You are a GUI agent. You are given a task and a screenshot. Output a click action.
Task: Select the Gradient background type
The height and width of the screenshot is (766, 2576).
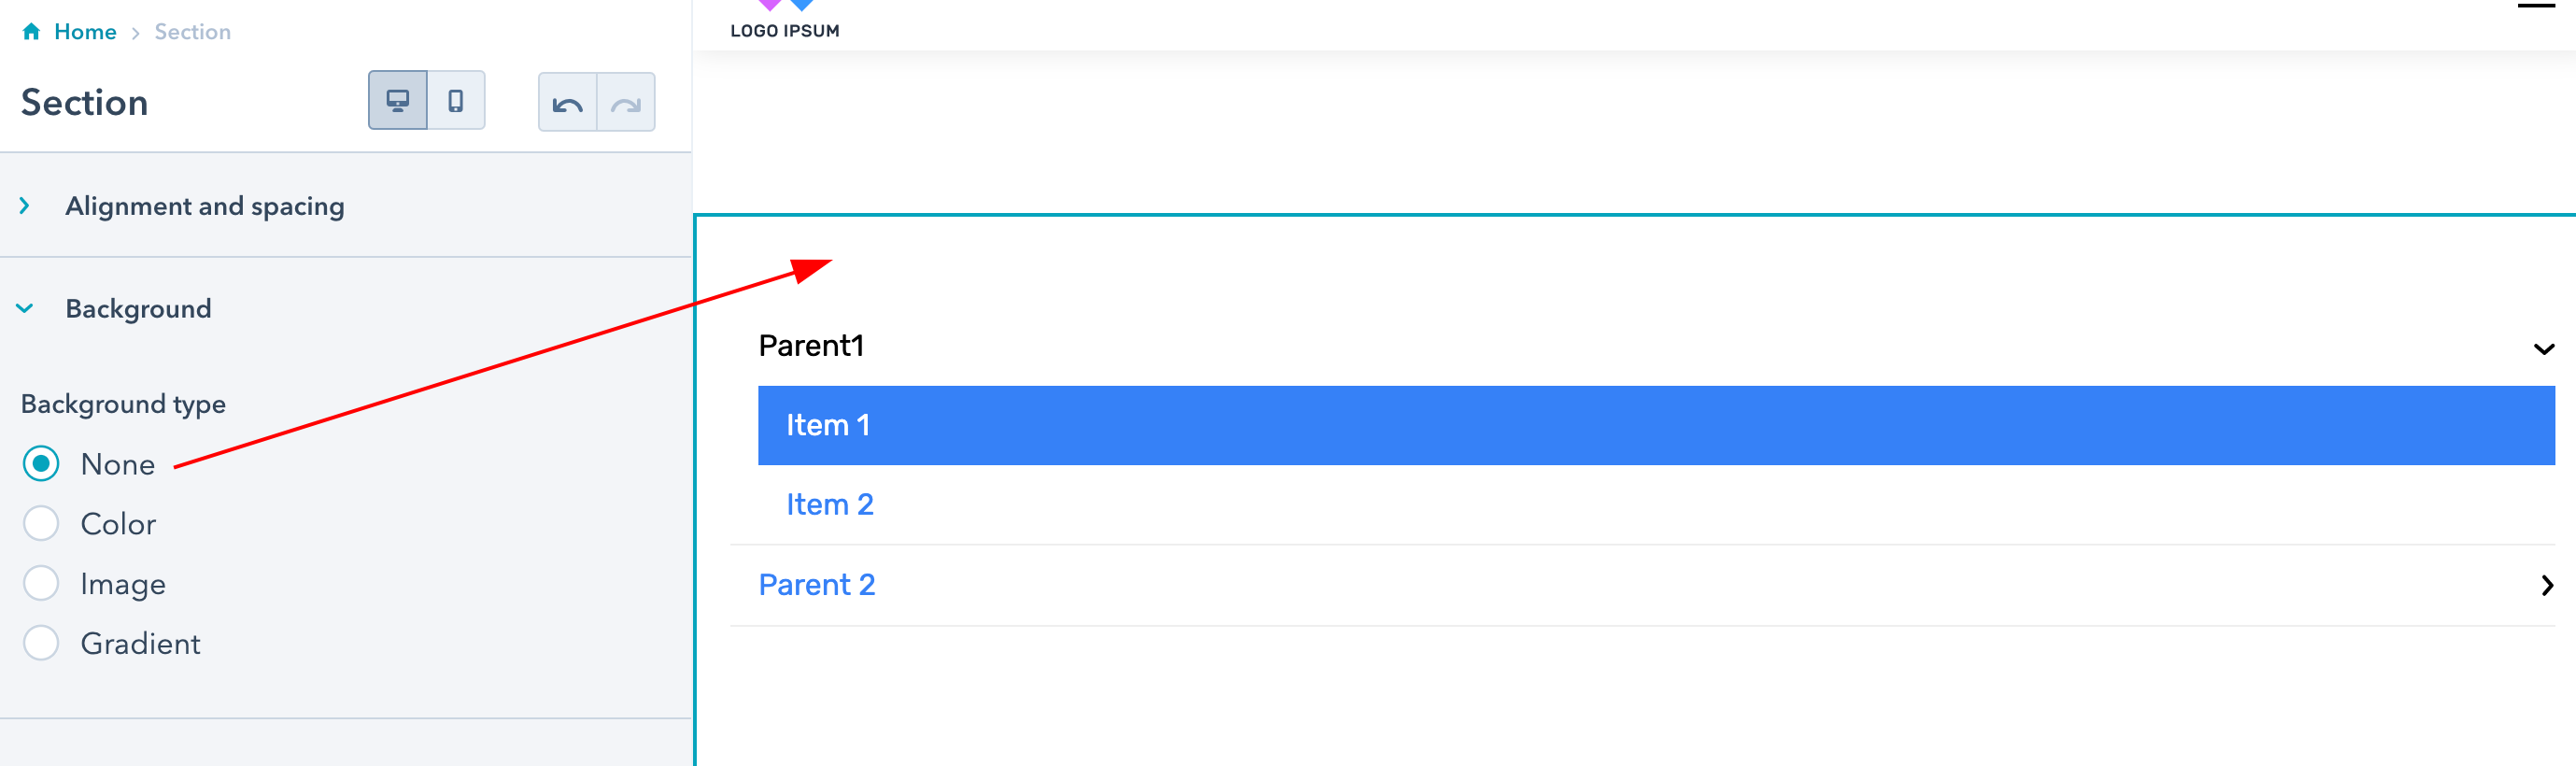[x=41, y=643]
